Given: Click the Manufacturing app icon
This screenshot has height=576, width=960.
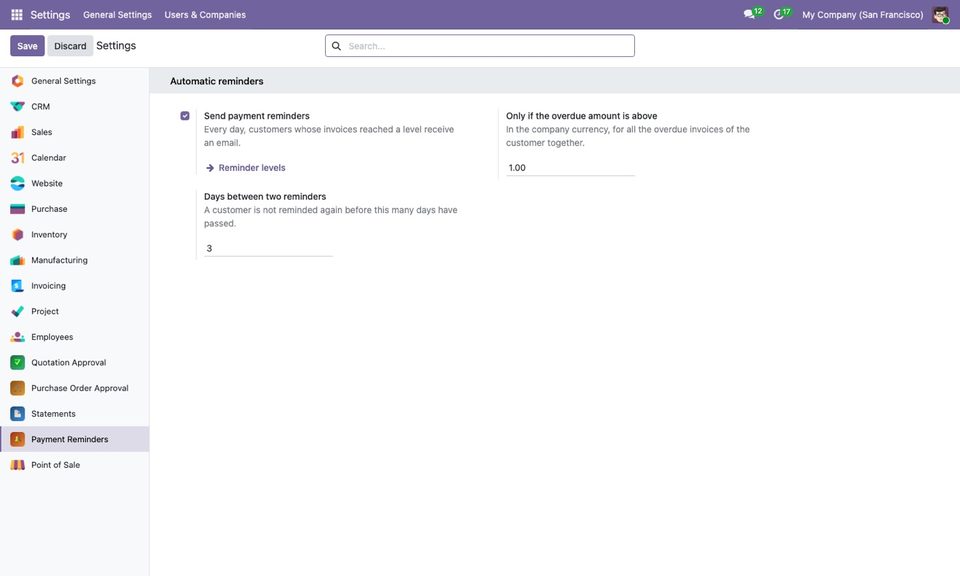Looking at the screenshot, I should [18, 260].
